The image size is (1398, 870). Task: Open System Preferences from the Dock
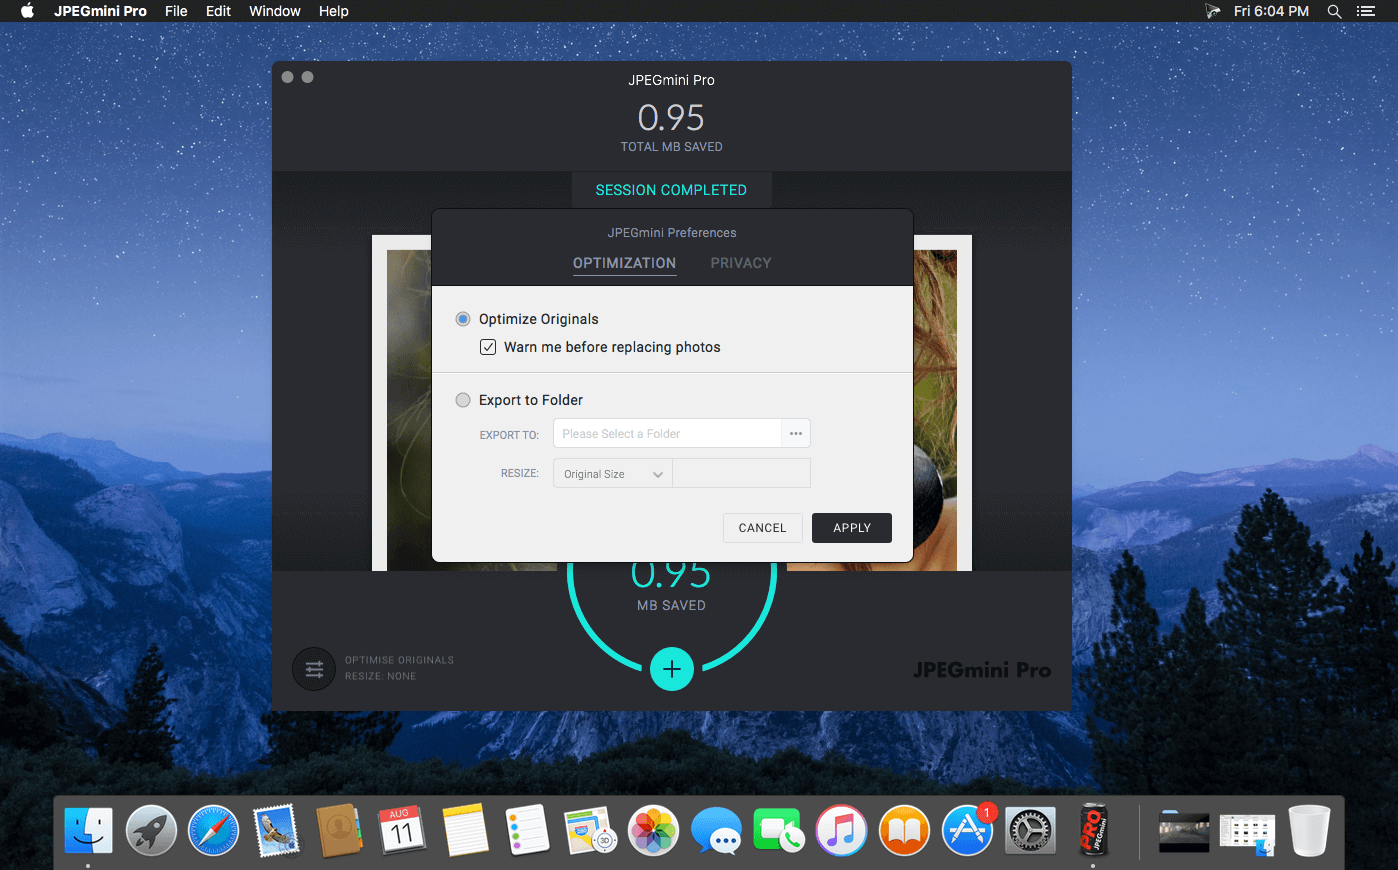coord(1029,831)
